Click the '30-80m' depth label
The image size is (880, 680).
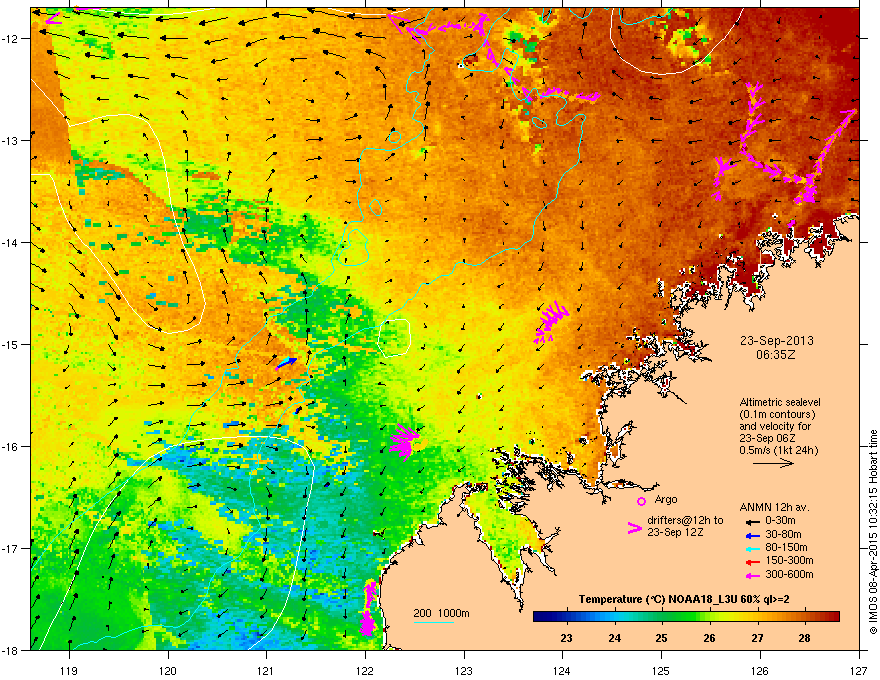point(783,534)
